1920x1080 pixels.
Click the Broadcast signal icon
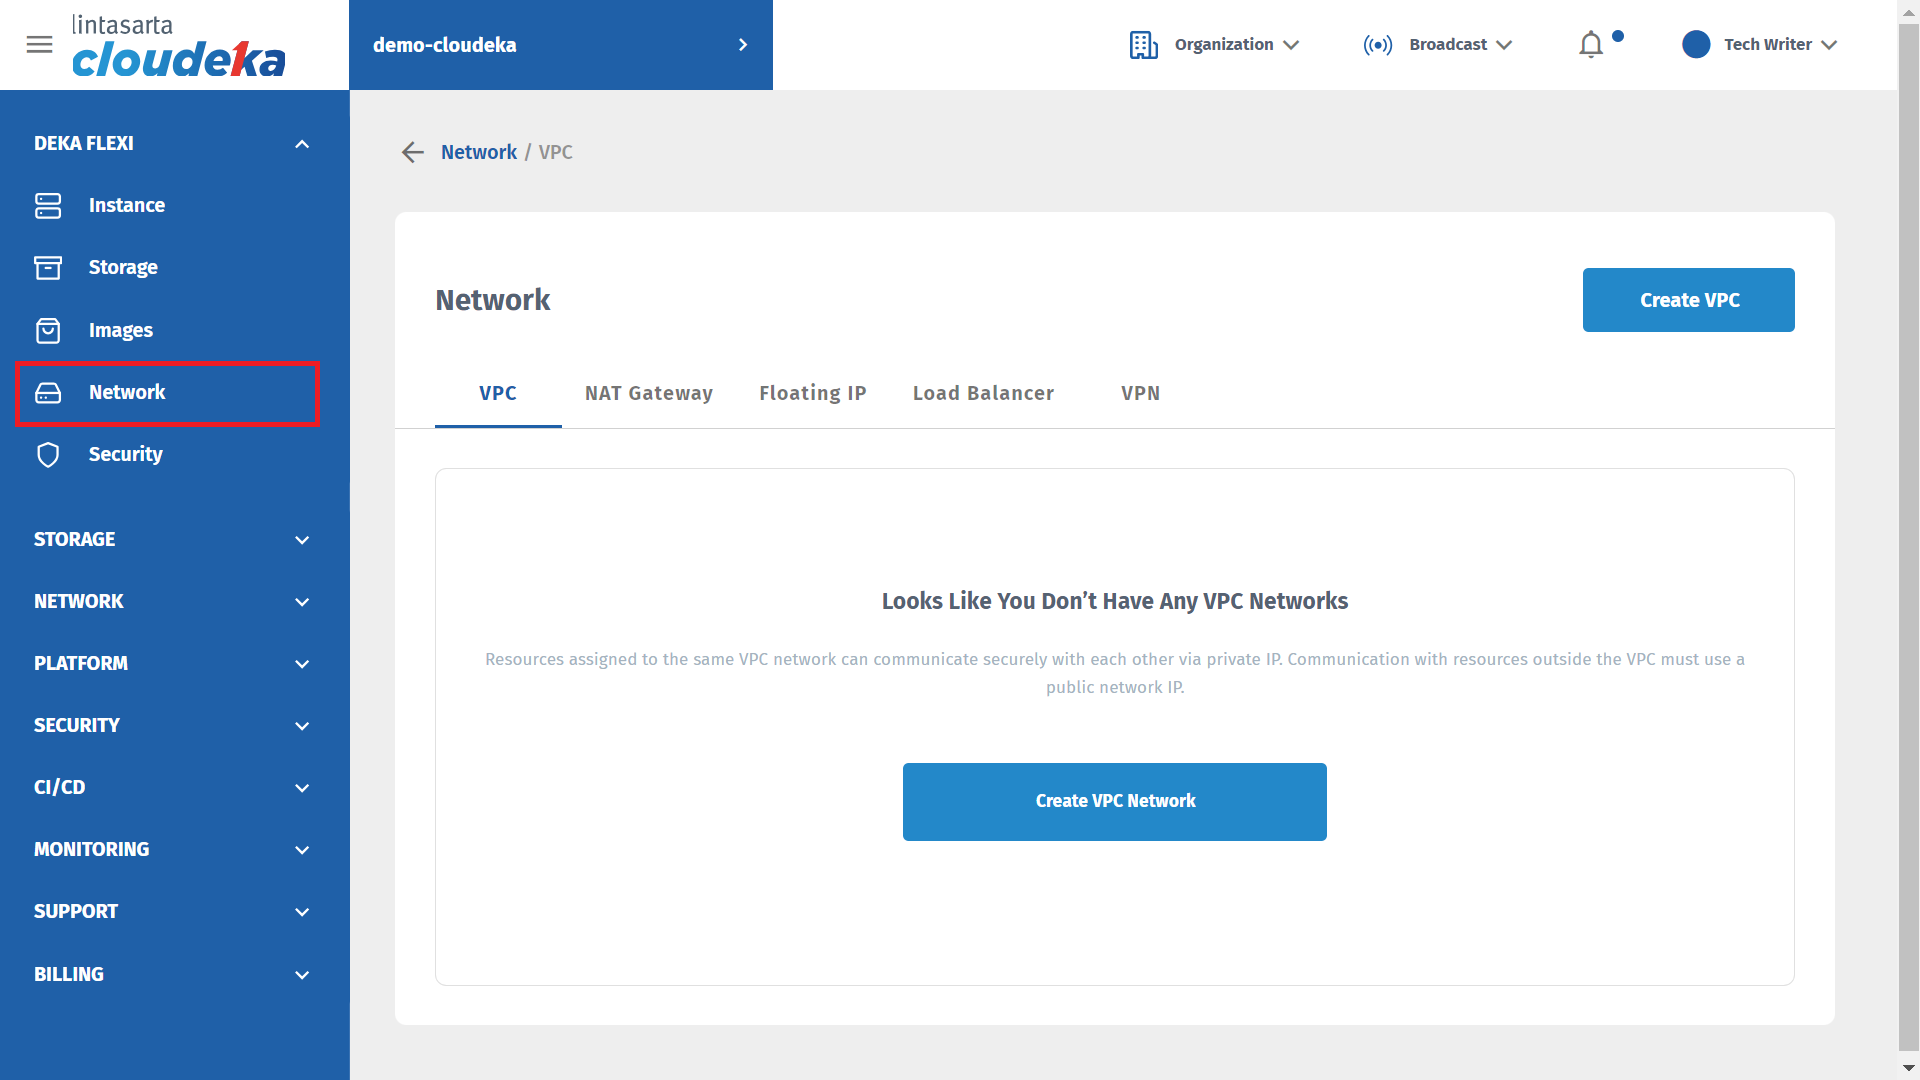point(1377,45)
